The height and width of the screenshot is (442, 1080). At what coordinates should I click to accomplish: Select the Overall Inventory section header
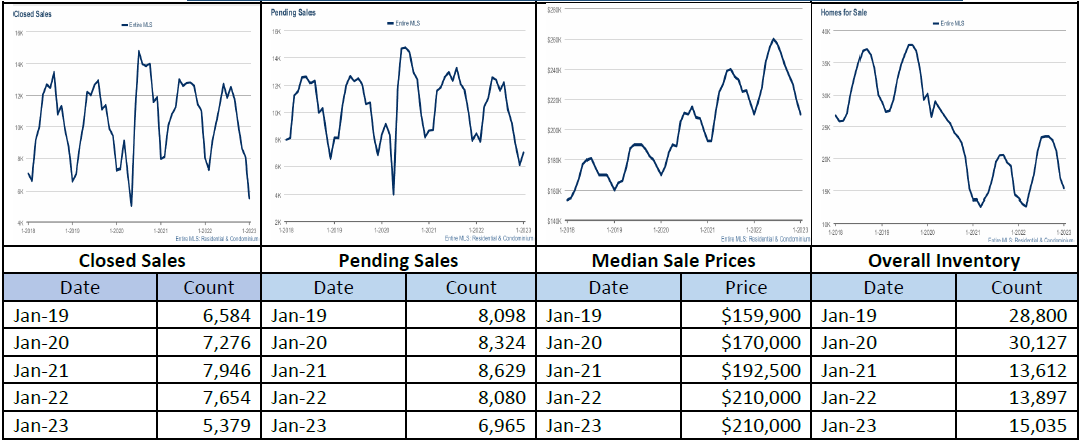944,260
